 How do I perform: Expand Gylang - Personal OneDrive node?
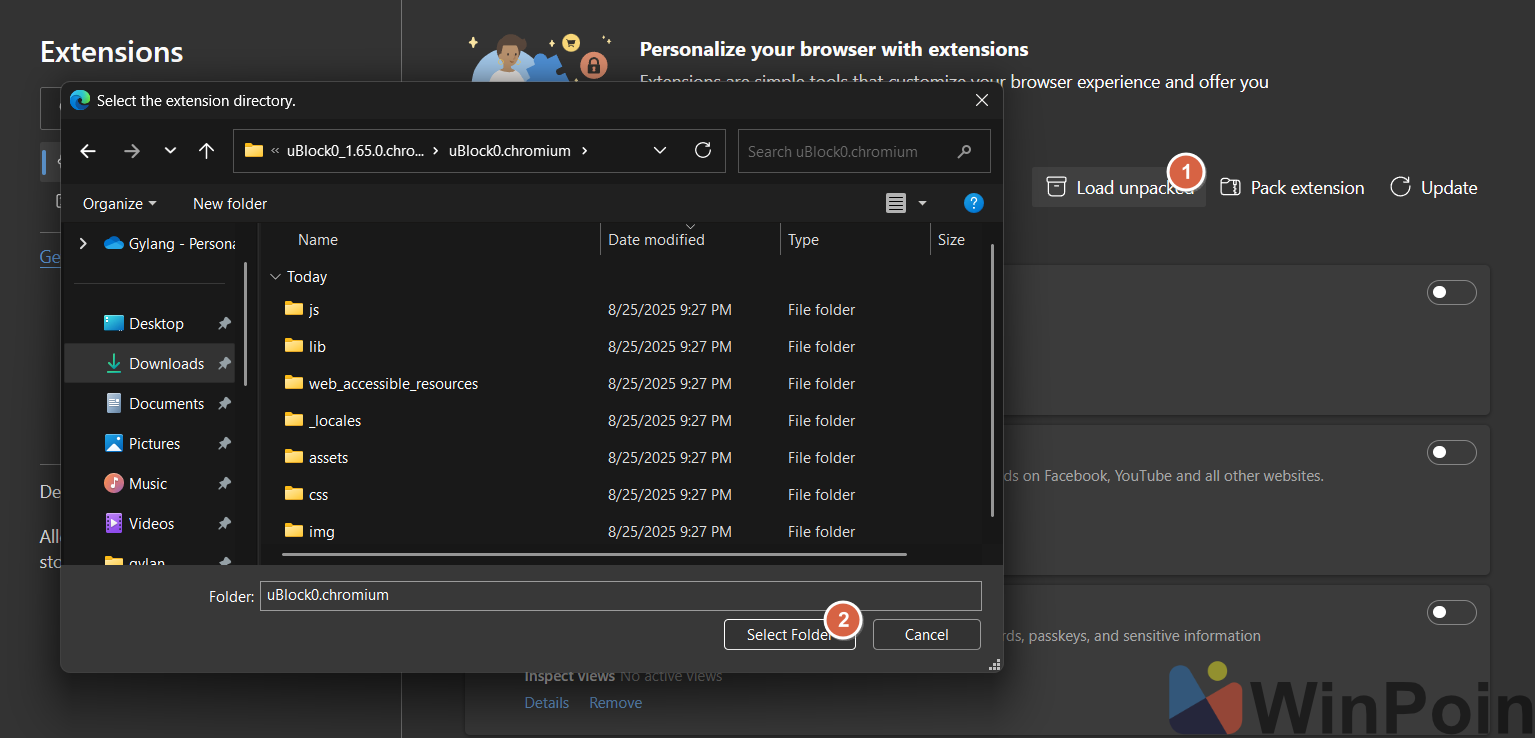(x=83, y=243)
